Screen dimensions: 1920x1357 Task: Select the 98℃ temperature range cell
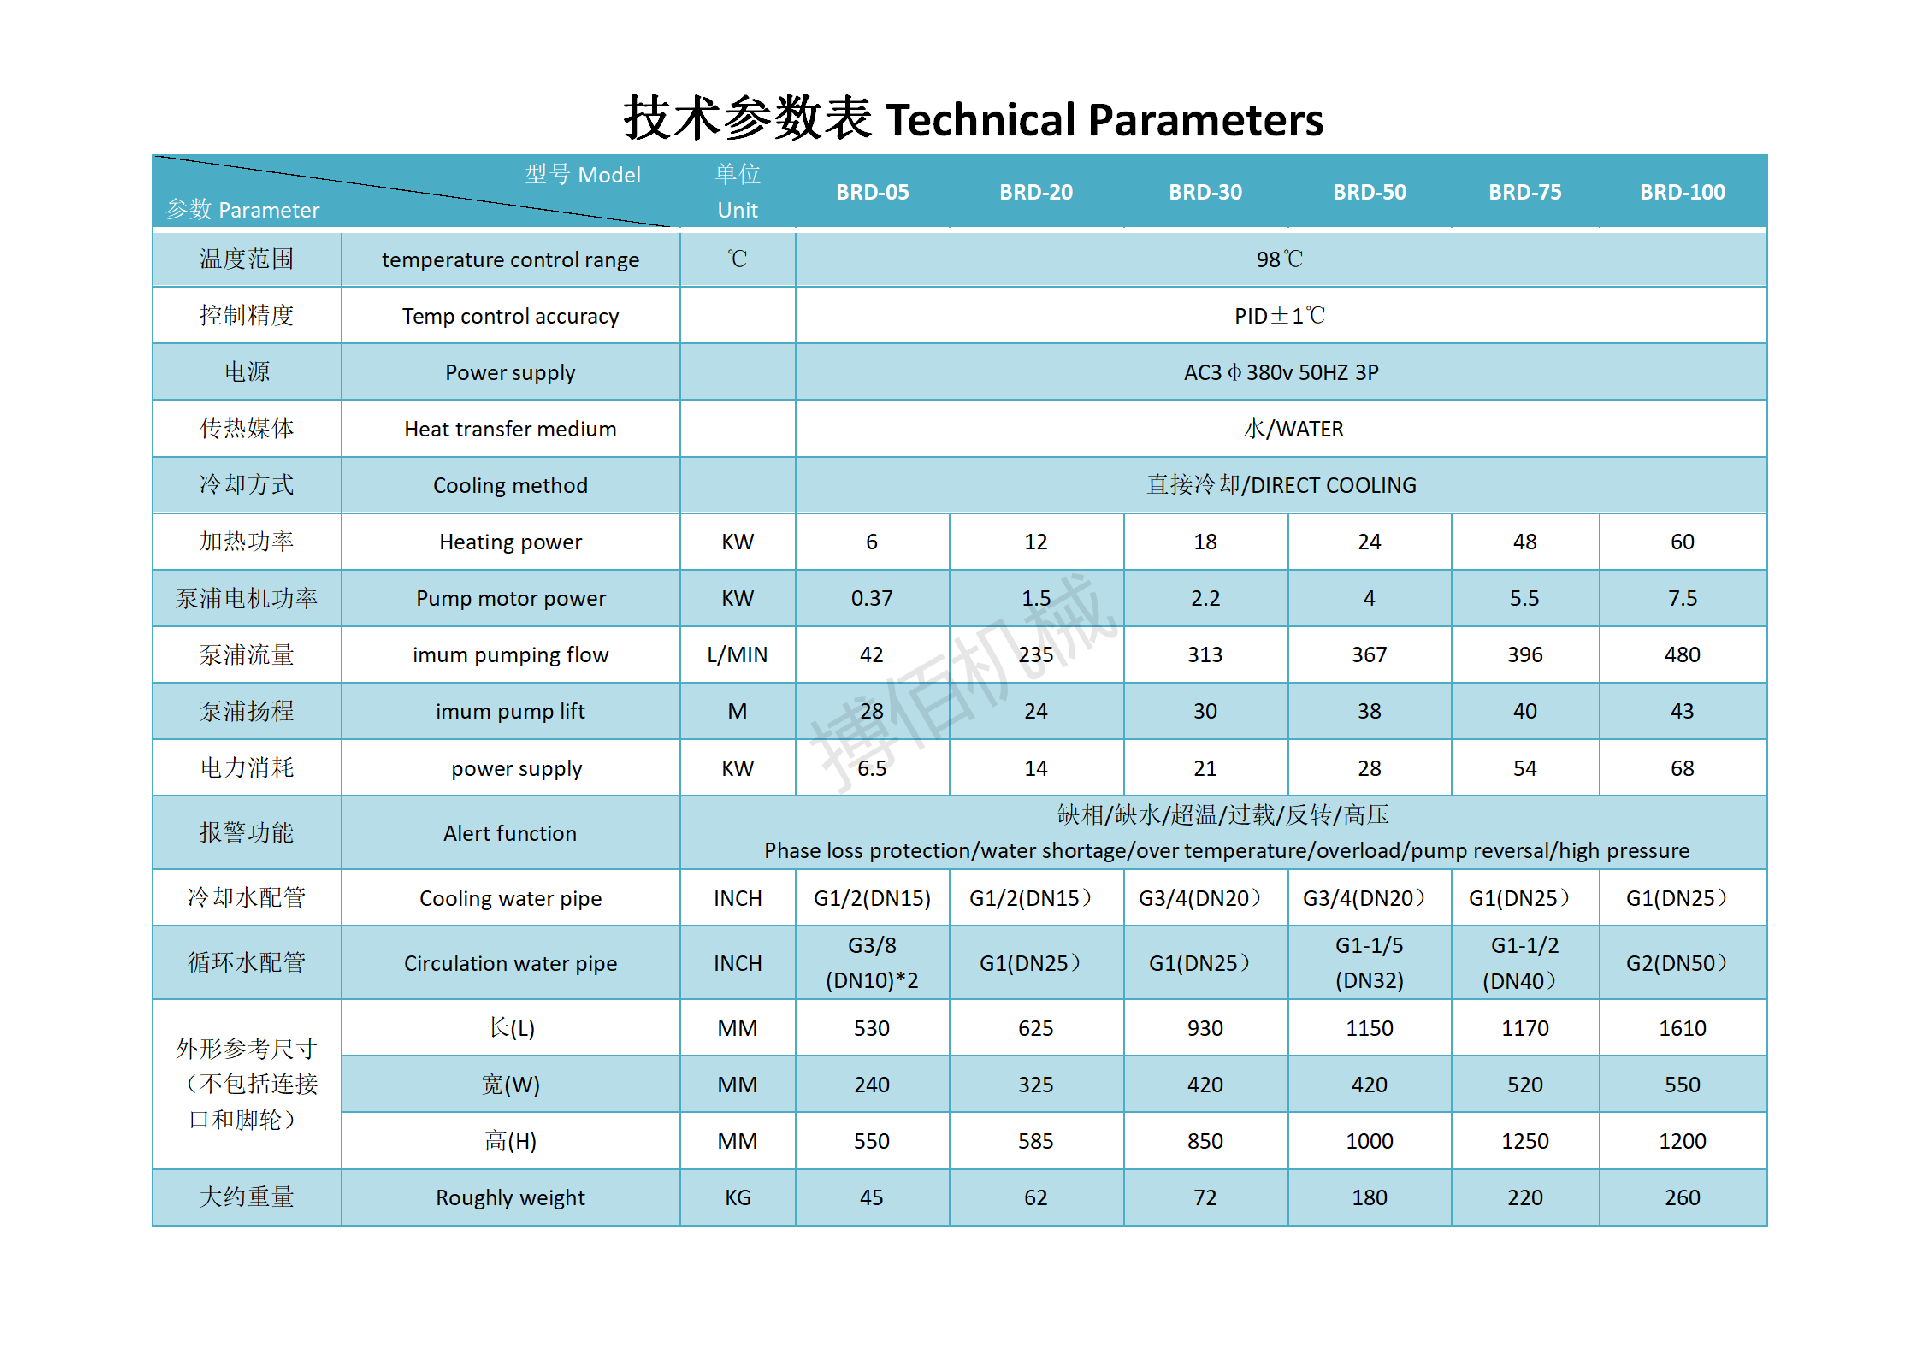1279,260
